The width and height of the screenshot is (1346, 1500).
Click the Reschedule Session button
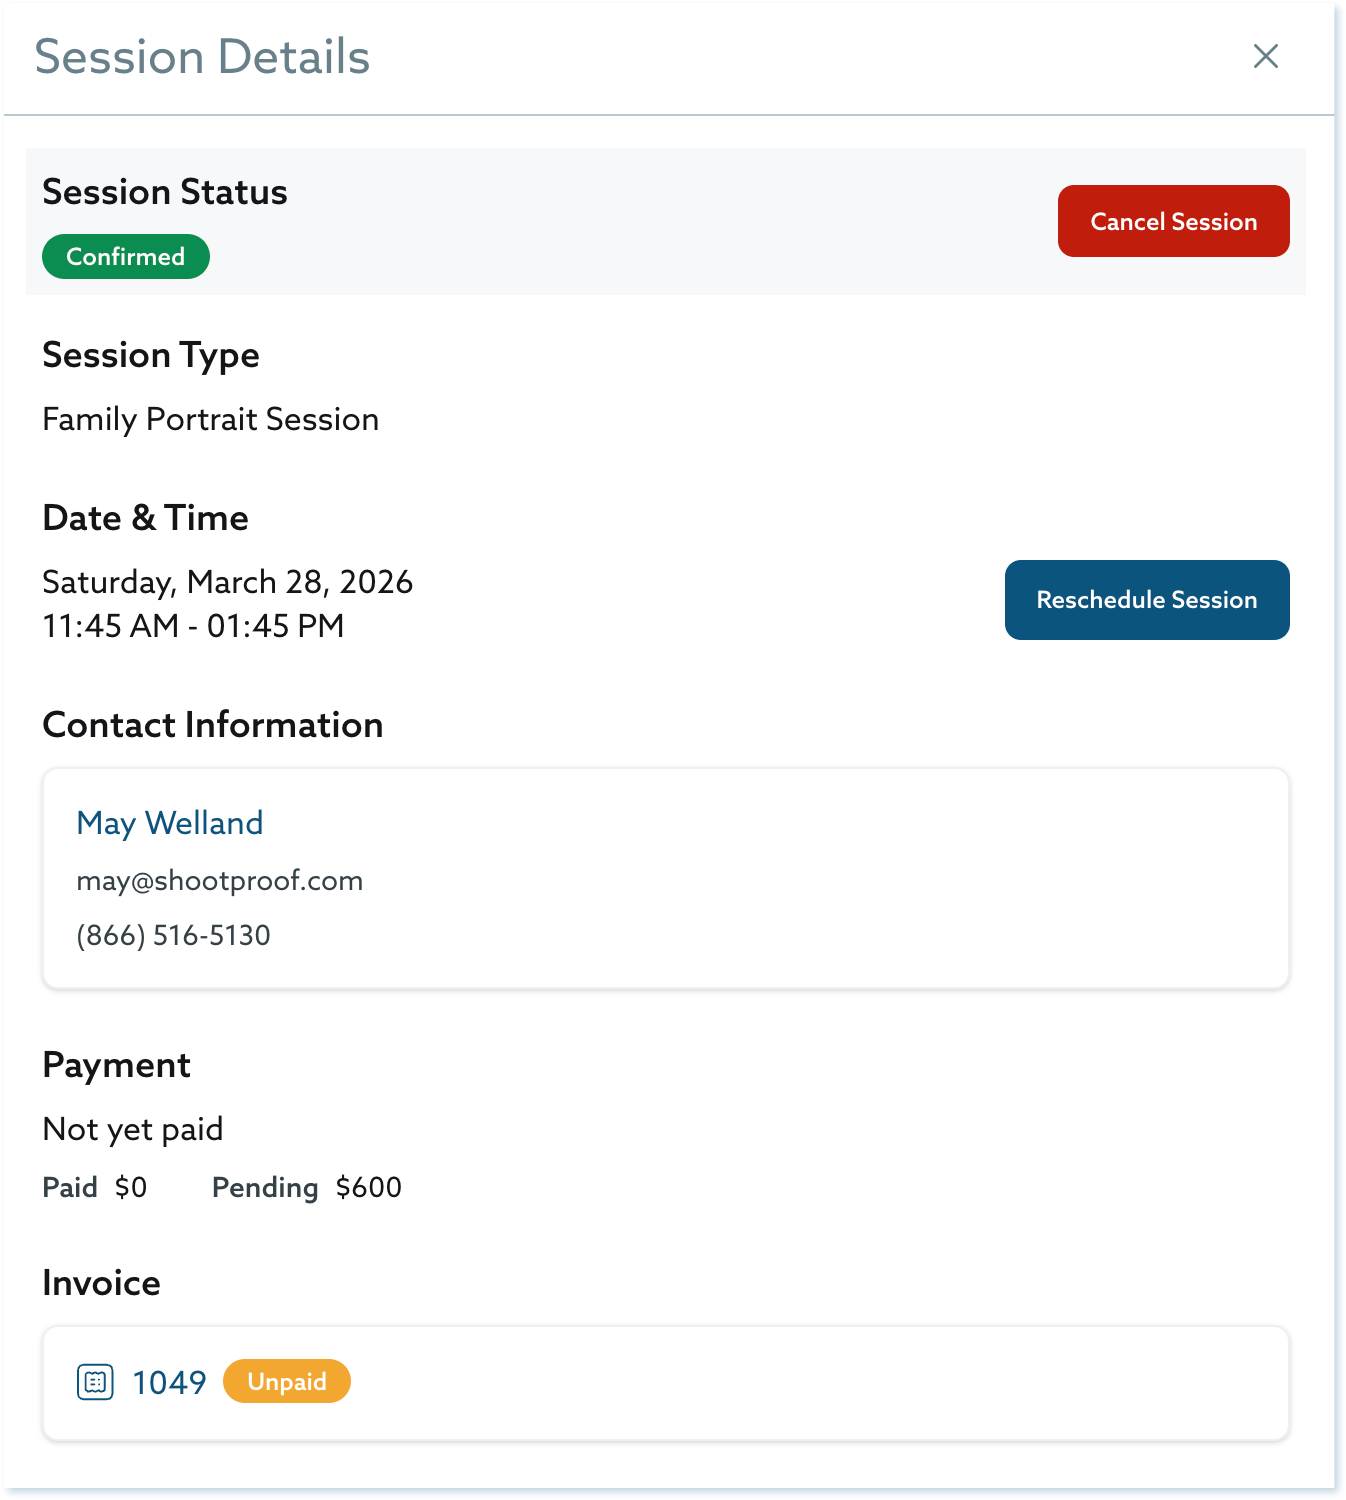tap(1146, 600)
